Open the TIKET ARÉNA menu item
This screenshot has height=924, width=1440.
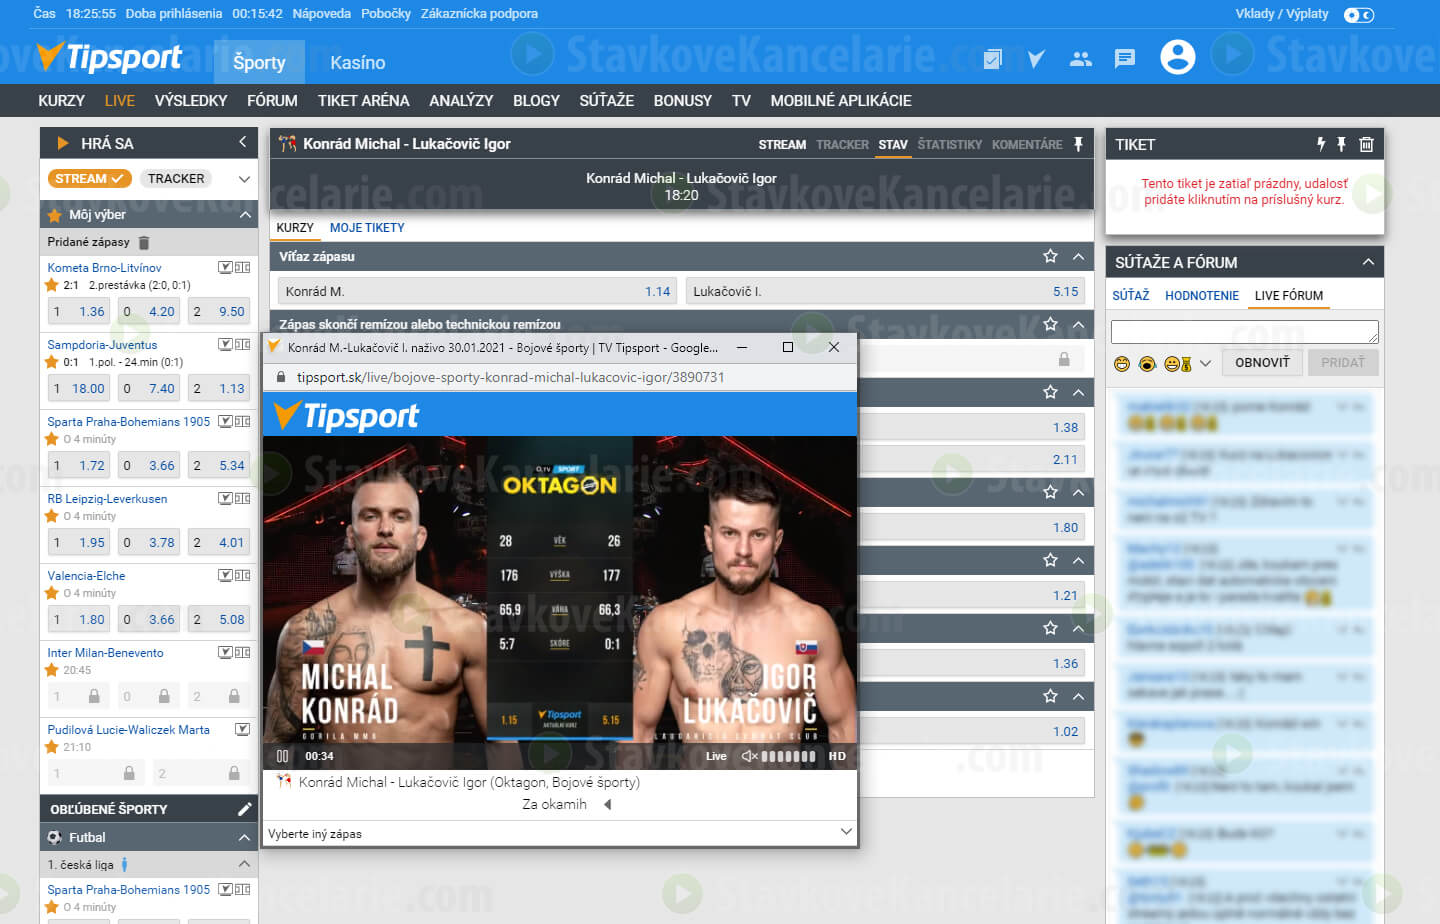364,100
